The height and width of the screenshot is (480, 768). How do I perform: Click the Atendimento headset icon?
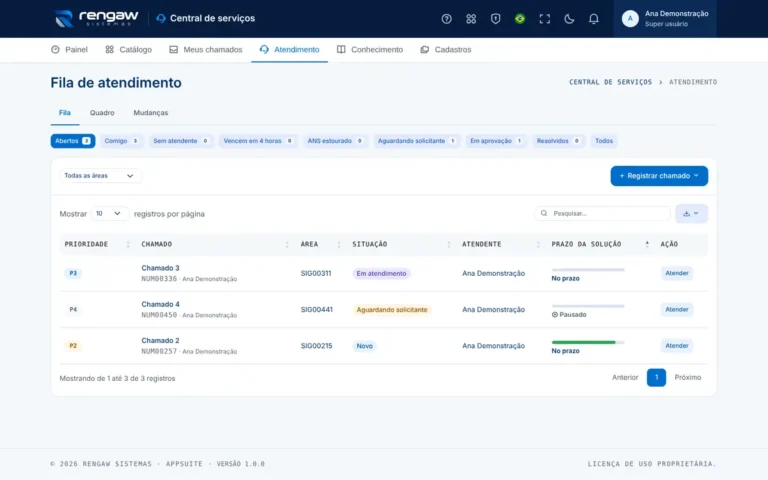(x=264, y=49)
